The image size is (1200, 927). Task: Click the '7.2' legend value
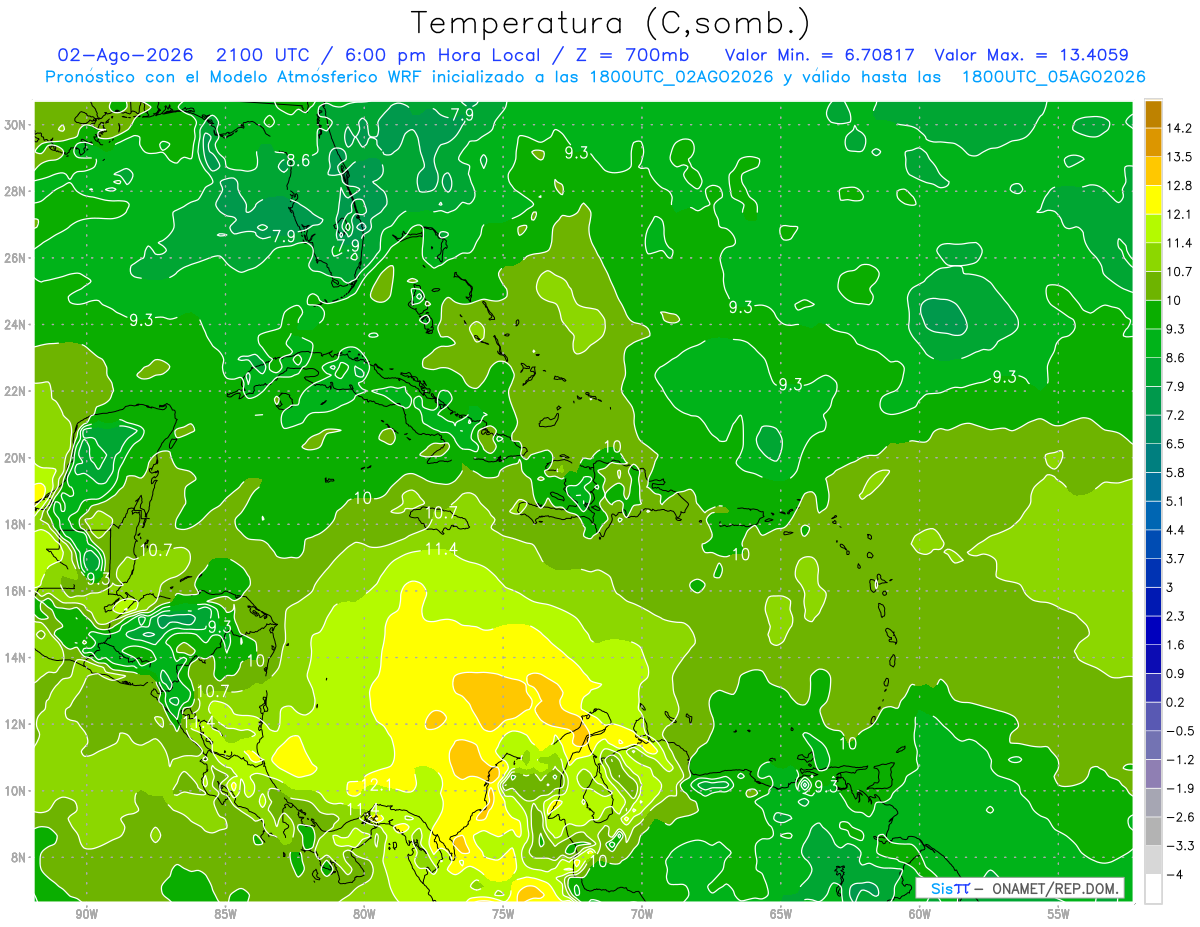click(x=1175, y=415)
